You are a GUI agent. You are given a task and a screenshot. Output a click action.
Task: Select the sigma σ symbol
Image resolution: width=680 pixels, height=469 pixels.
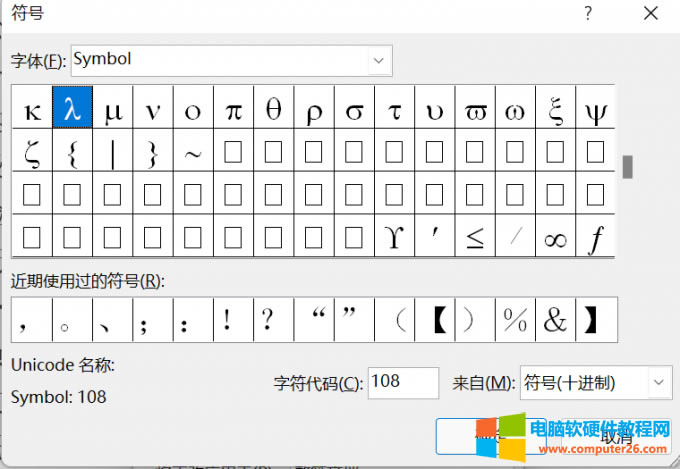click(354, 110)
